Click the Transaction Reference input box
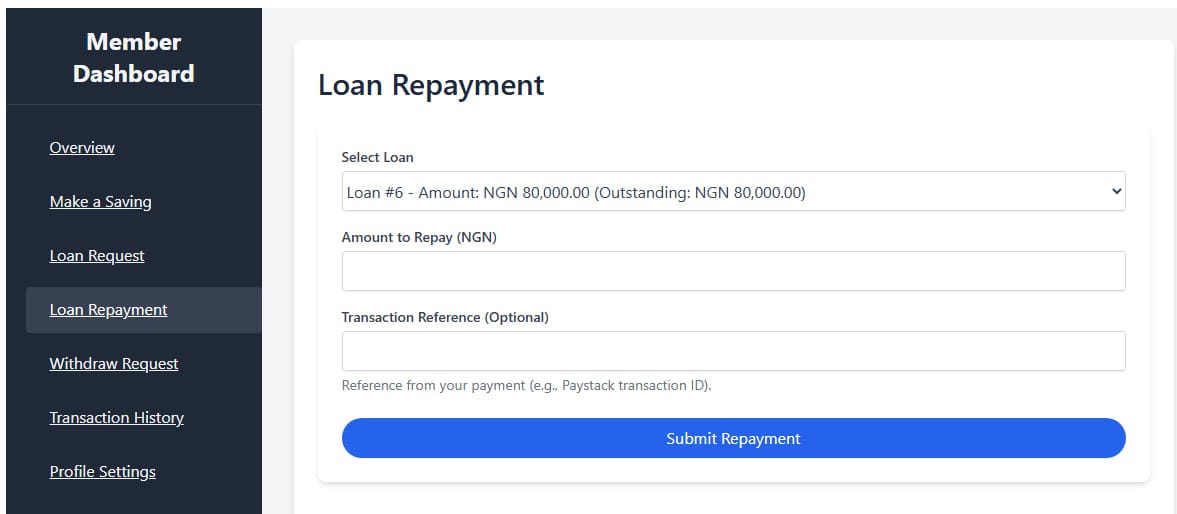The height and width of the screenshot is (514, 1177). [733, 351]
